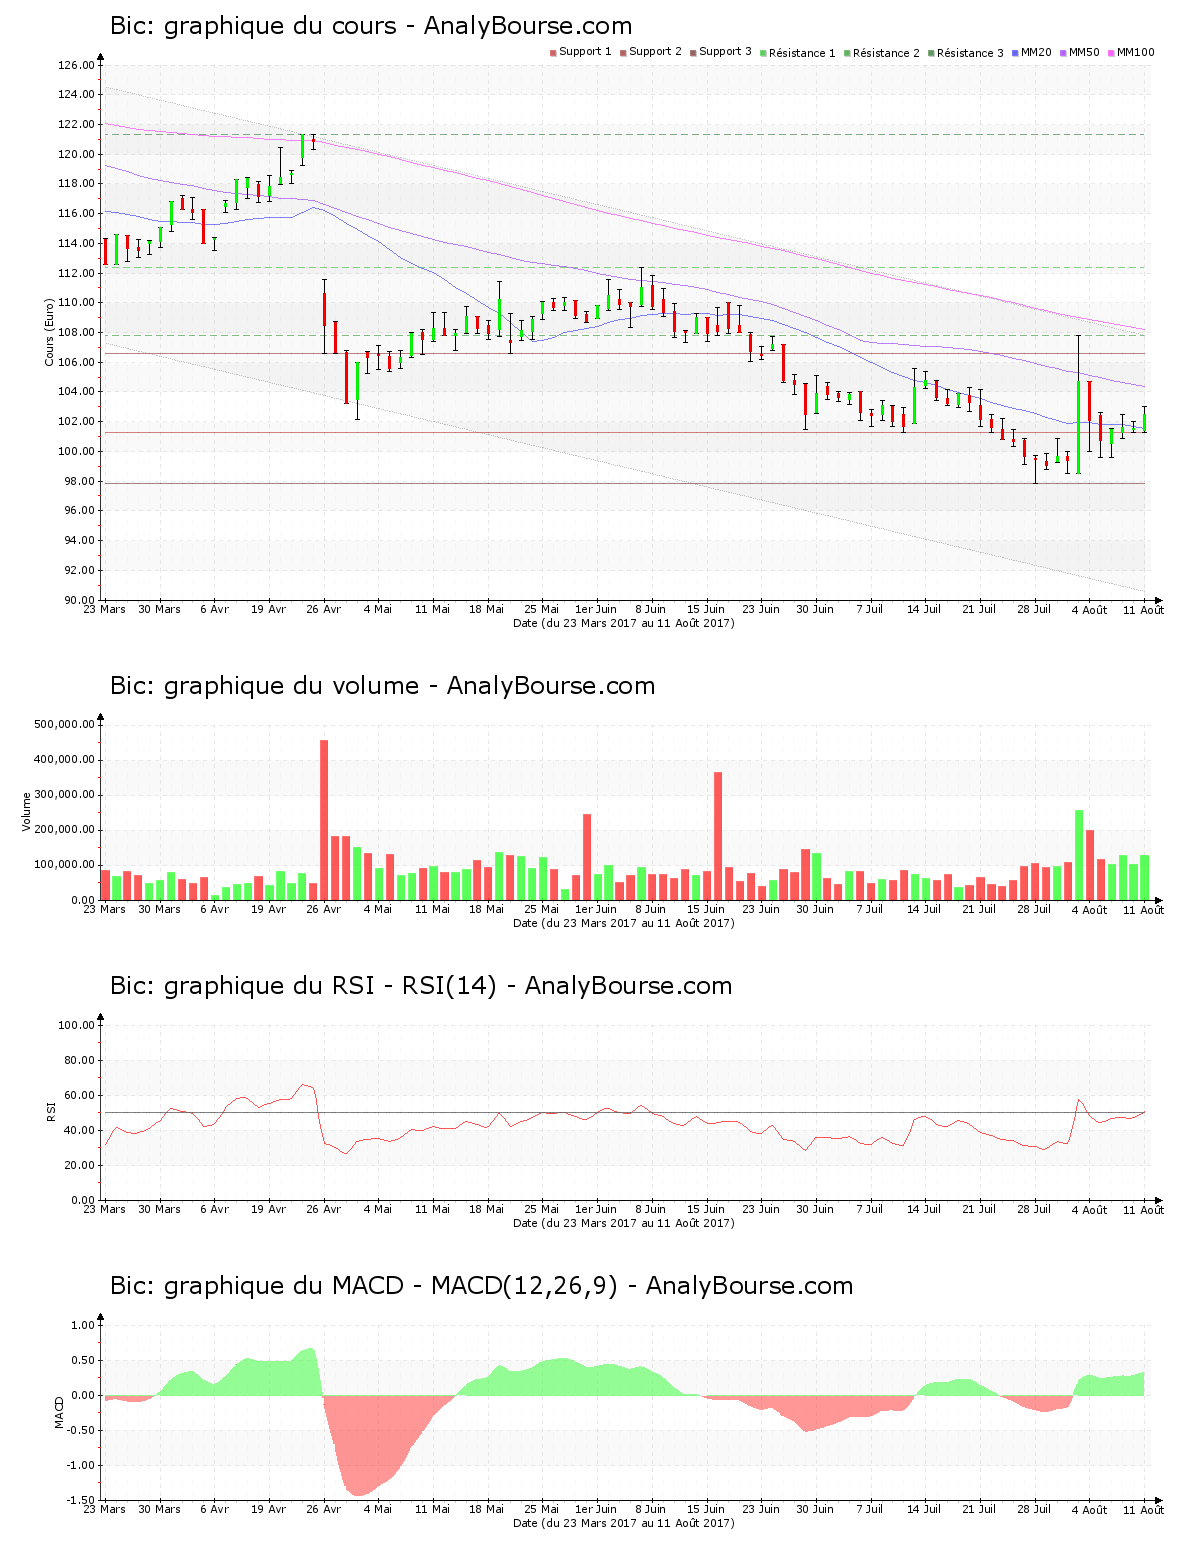This screenshot has width=1200, height=1550.
Task: Click the date range caption under RSI chart
Action: pyautogui.click(x=624, y=1223)
